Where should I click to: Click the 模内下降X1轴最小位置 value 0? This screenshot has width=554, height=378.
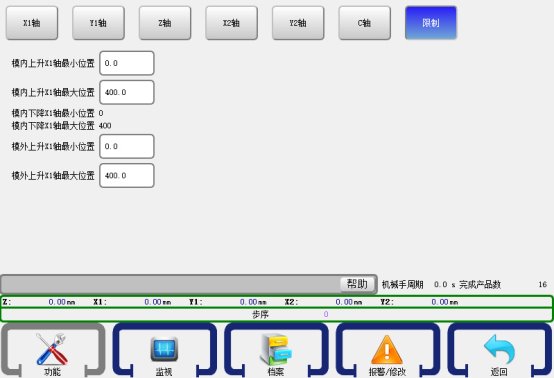101,113
